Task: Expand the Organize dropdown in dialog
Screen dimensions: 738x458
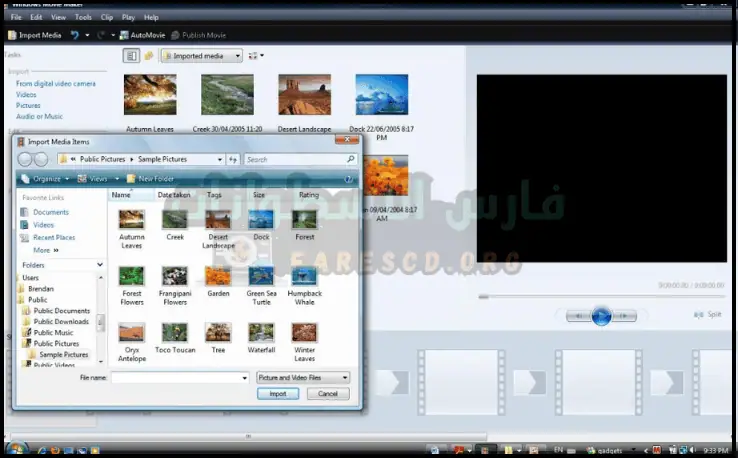Action: pyautogui.click(x=46, y=179)
